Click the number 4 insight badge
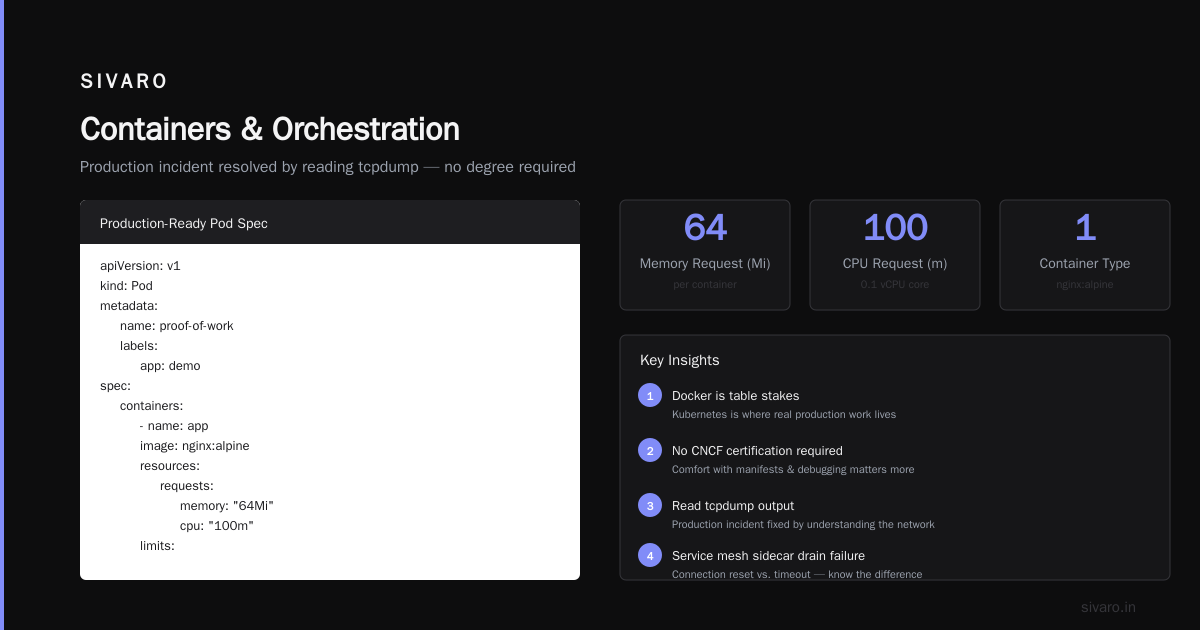Image resolution: width=1200 pixels, height=630 pixels. (x=650, y=555)
